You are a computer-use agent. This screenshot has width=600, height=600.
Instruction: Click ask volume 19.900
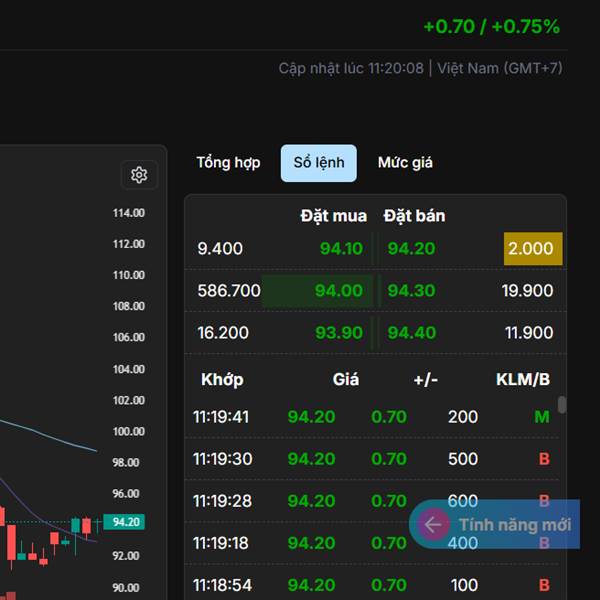click(527, 291)
